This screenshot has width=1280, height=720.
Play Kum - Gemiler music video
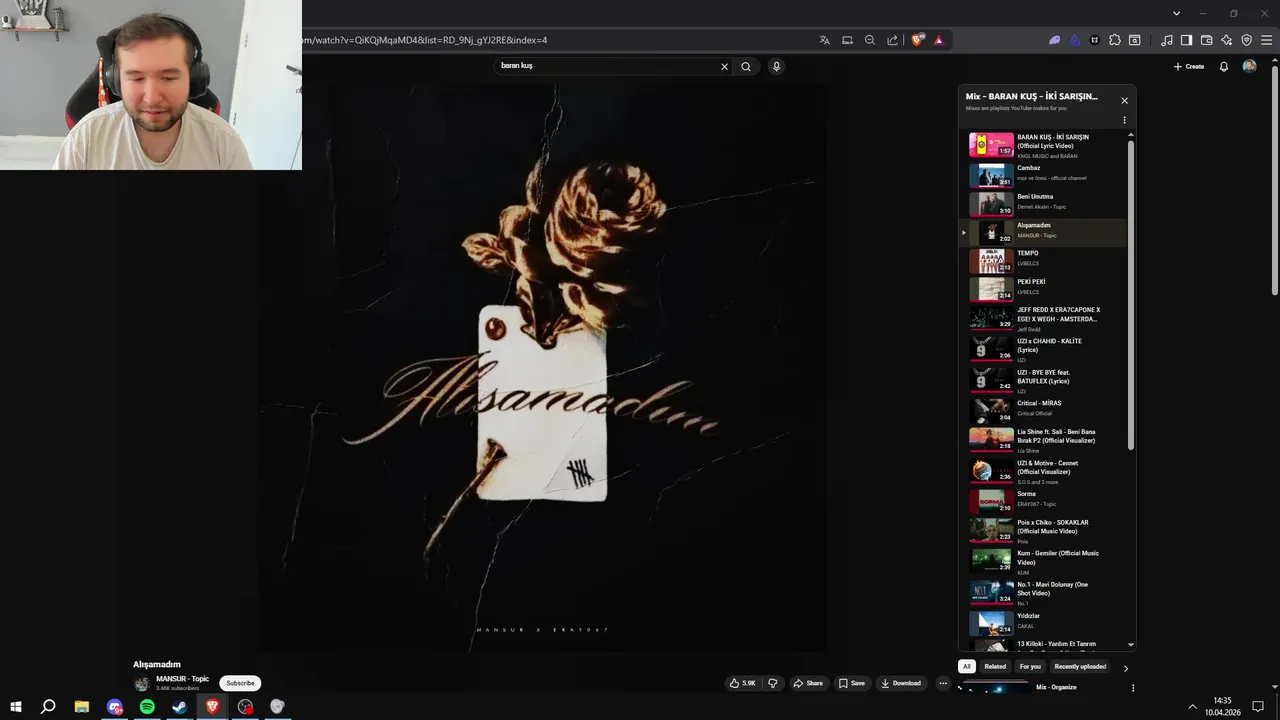point(1043,562)
